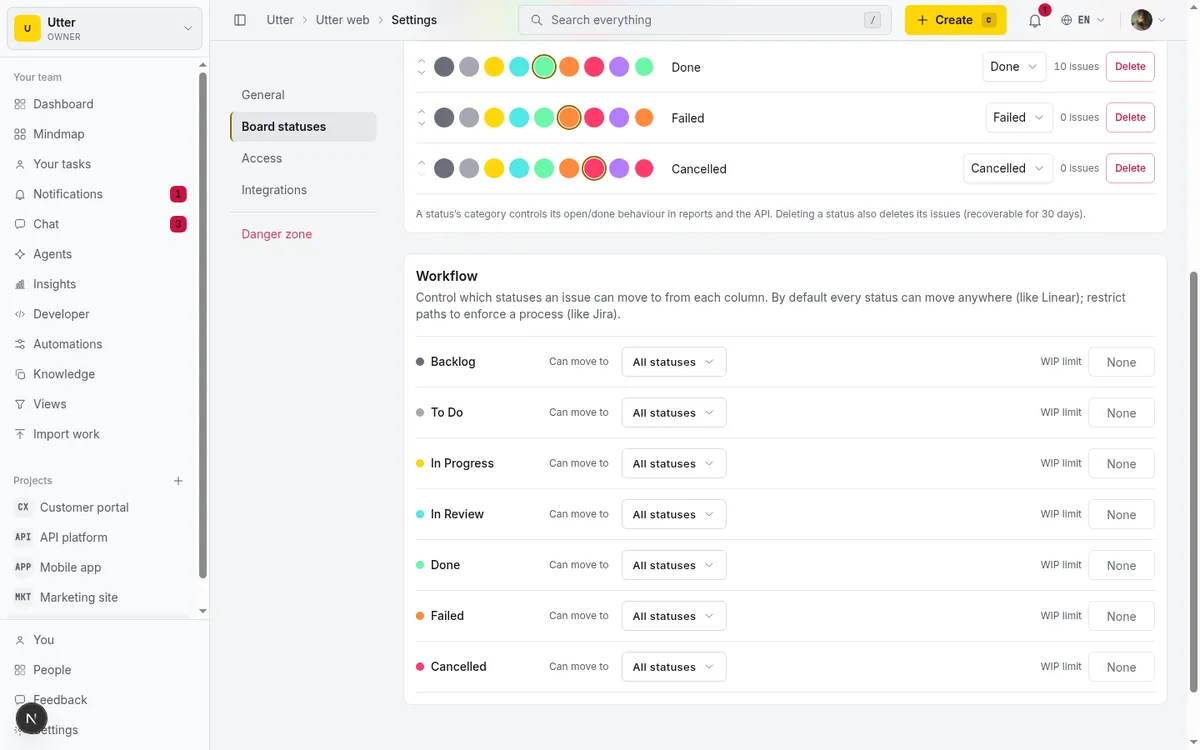Open the Done status category dropdown
Image resolution: width=1200 pixels, height=750 pixels.
[1014, 67]
